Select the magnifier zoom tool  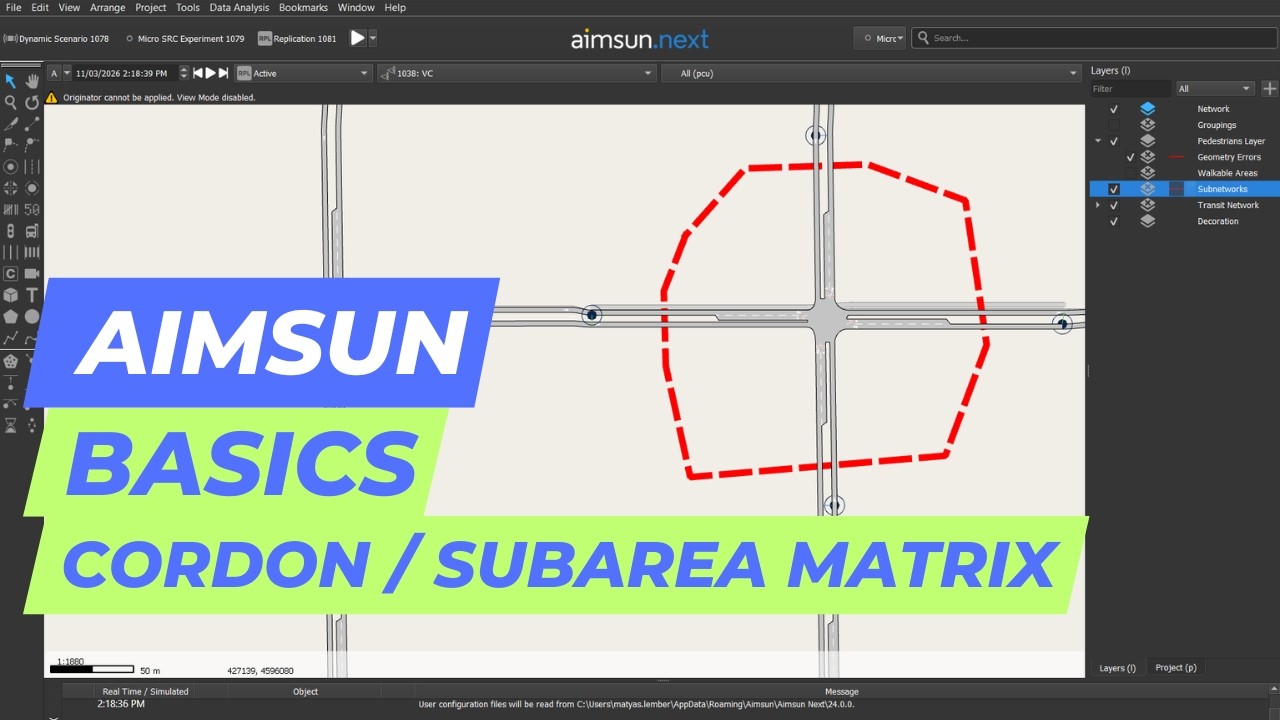point(11,102)
